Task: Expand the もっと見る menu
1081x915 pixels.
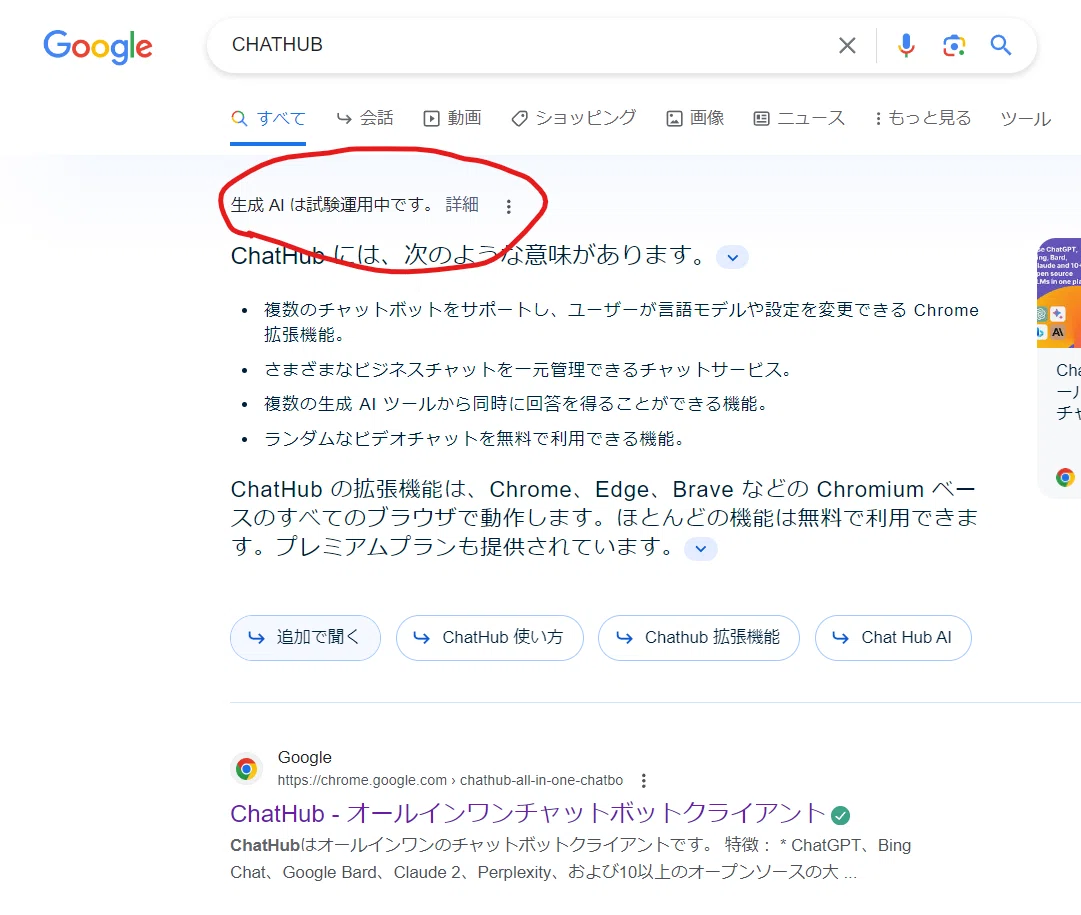Action: click(923, 119)
